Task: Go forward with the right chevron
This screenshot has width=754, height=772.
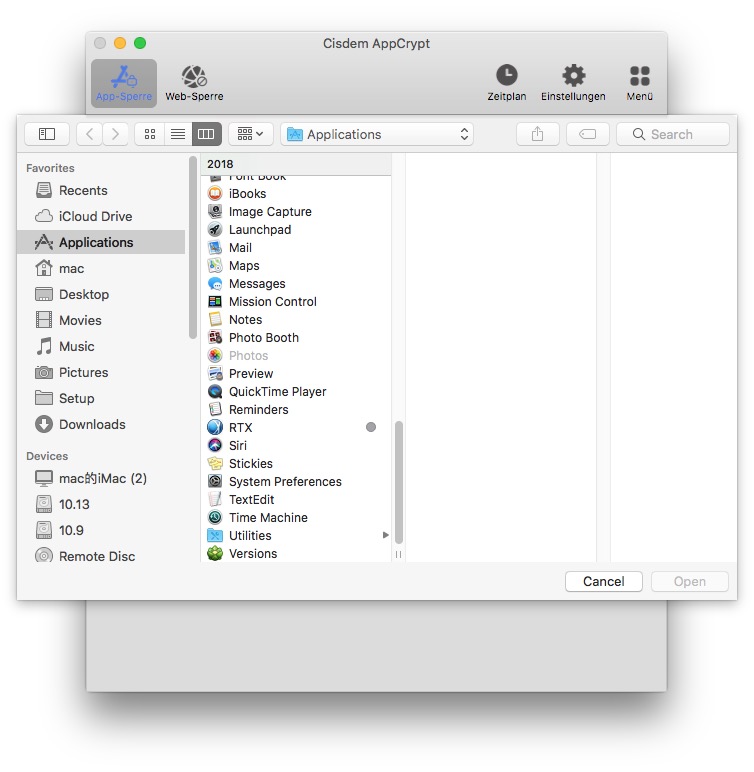Action: click(x=115, y=134)
